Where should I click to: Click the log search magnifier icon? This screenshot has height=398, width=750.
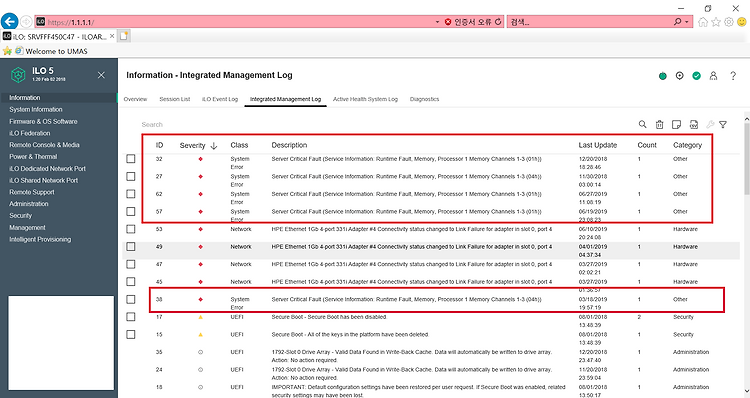[x=642, y=124]
